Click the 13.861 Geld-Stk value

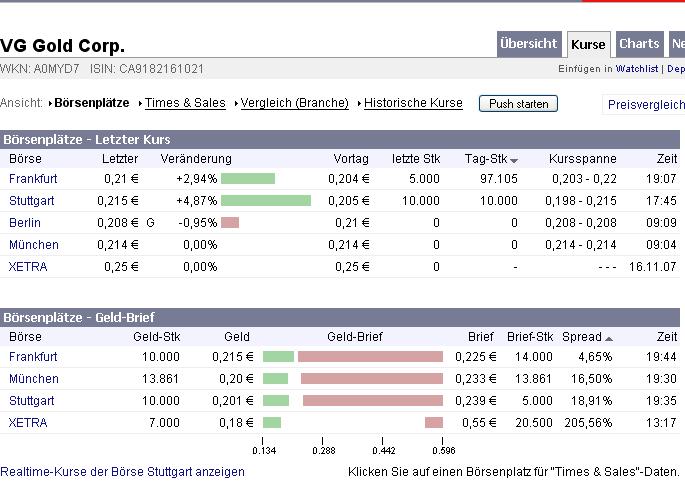tap(160, 378)
